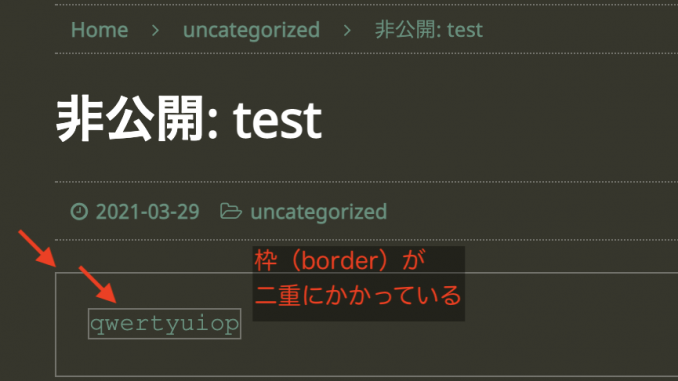Open uncategorized category next to folder icon
The image size is (678, 381).
[x=319, y=212]
